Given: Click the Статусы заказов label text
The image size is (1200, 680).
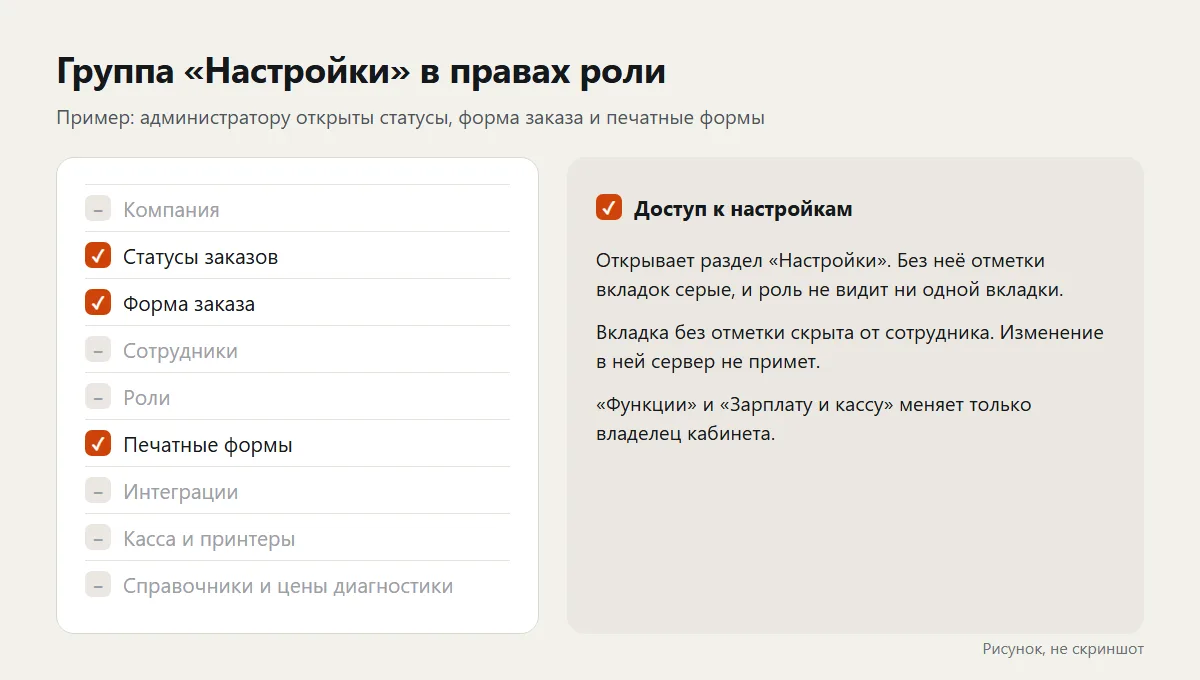Looking at the screenshot, I should (x=200, y=257).
